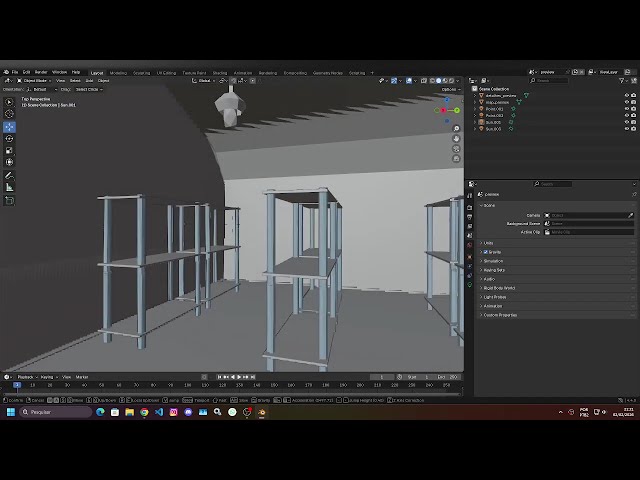Select the Scale tool
The width and height of the screenshot is (640, 480).
click(9, 151)
